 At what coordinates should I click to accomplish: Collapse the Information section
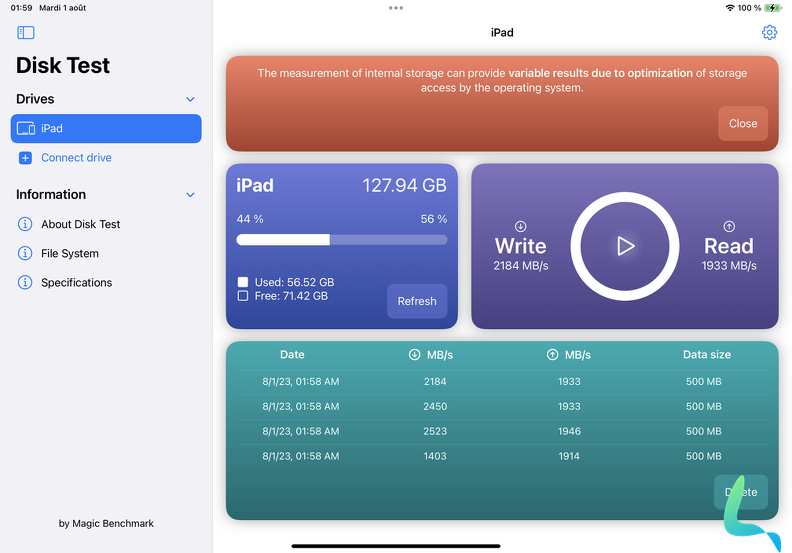coord(190,195)
